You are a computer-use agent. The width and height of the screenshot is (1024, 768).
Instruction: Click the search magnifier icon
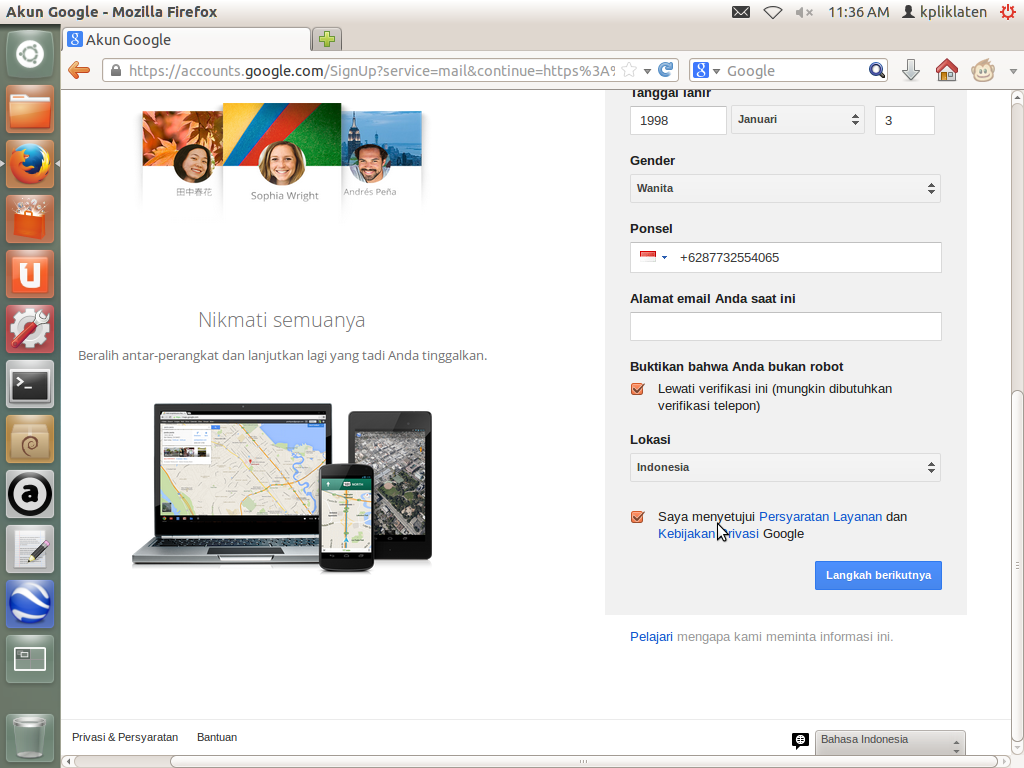pyautogui.click(x=876, y=70)
